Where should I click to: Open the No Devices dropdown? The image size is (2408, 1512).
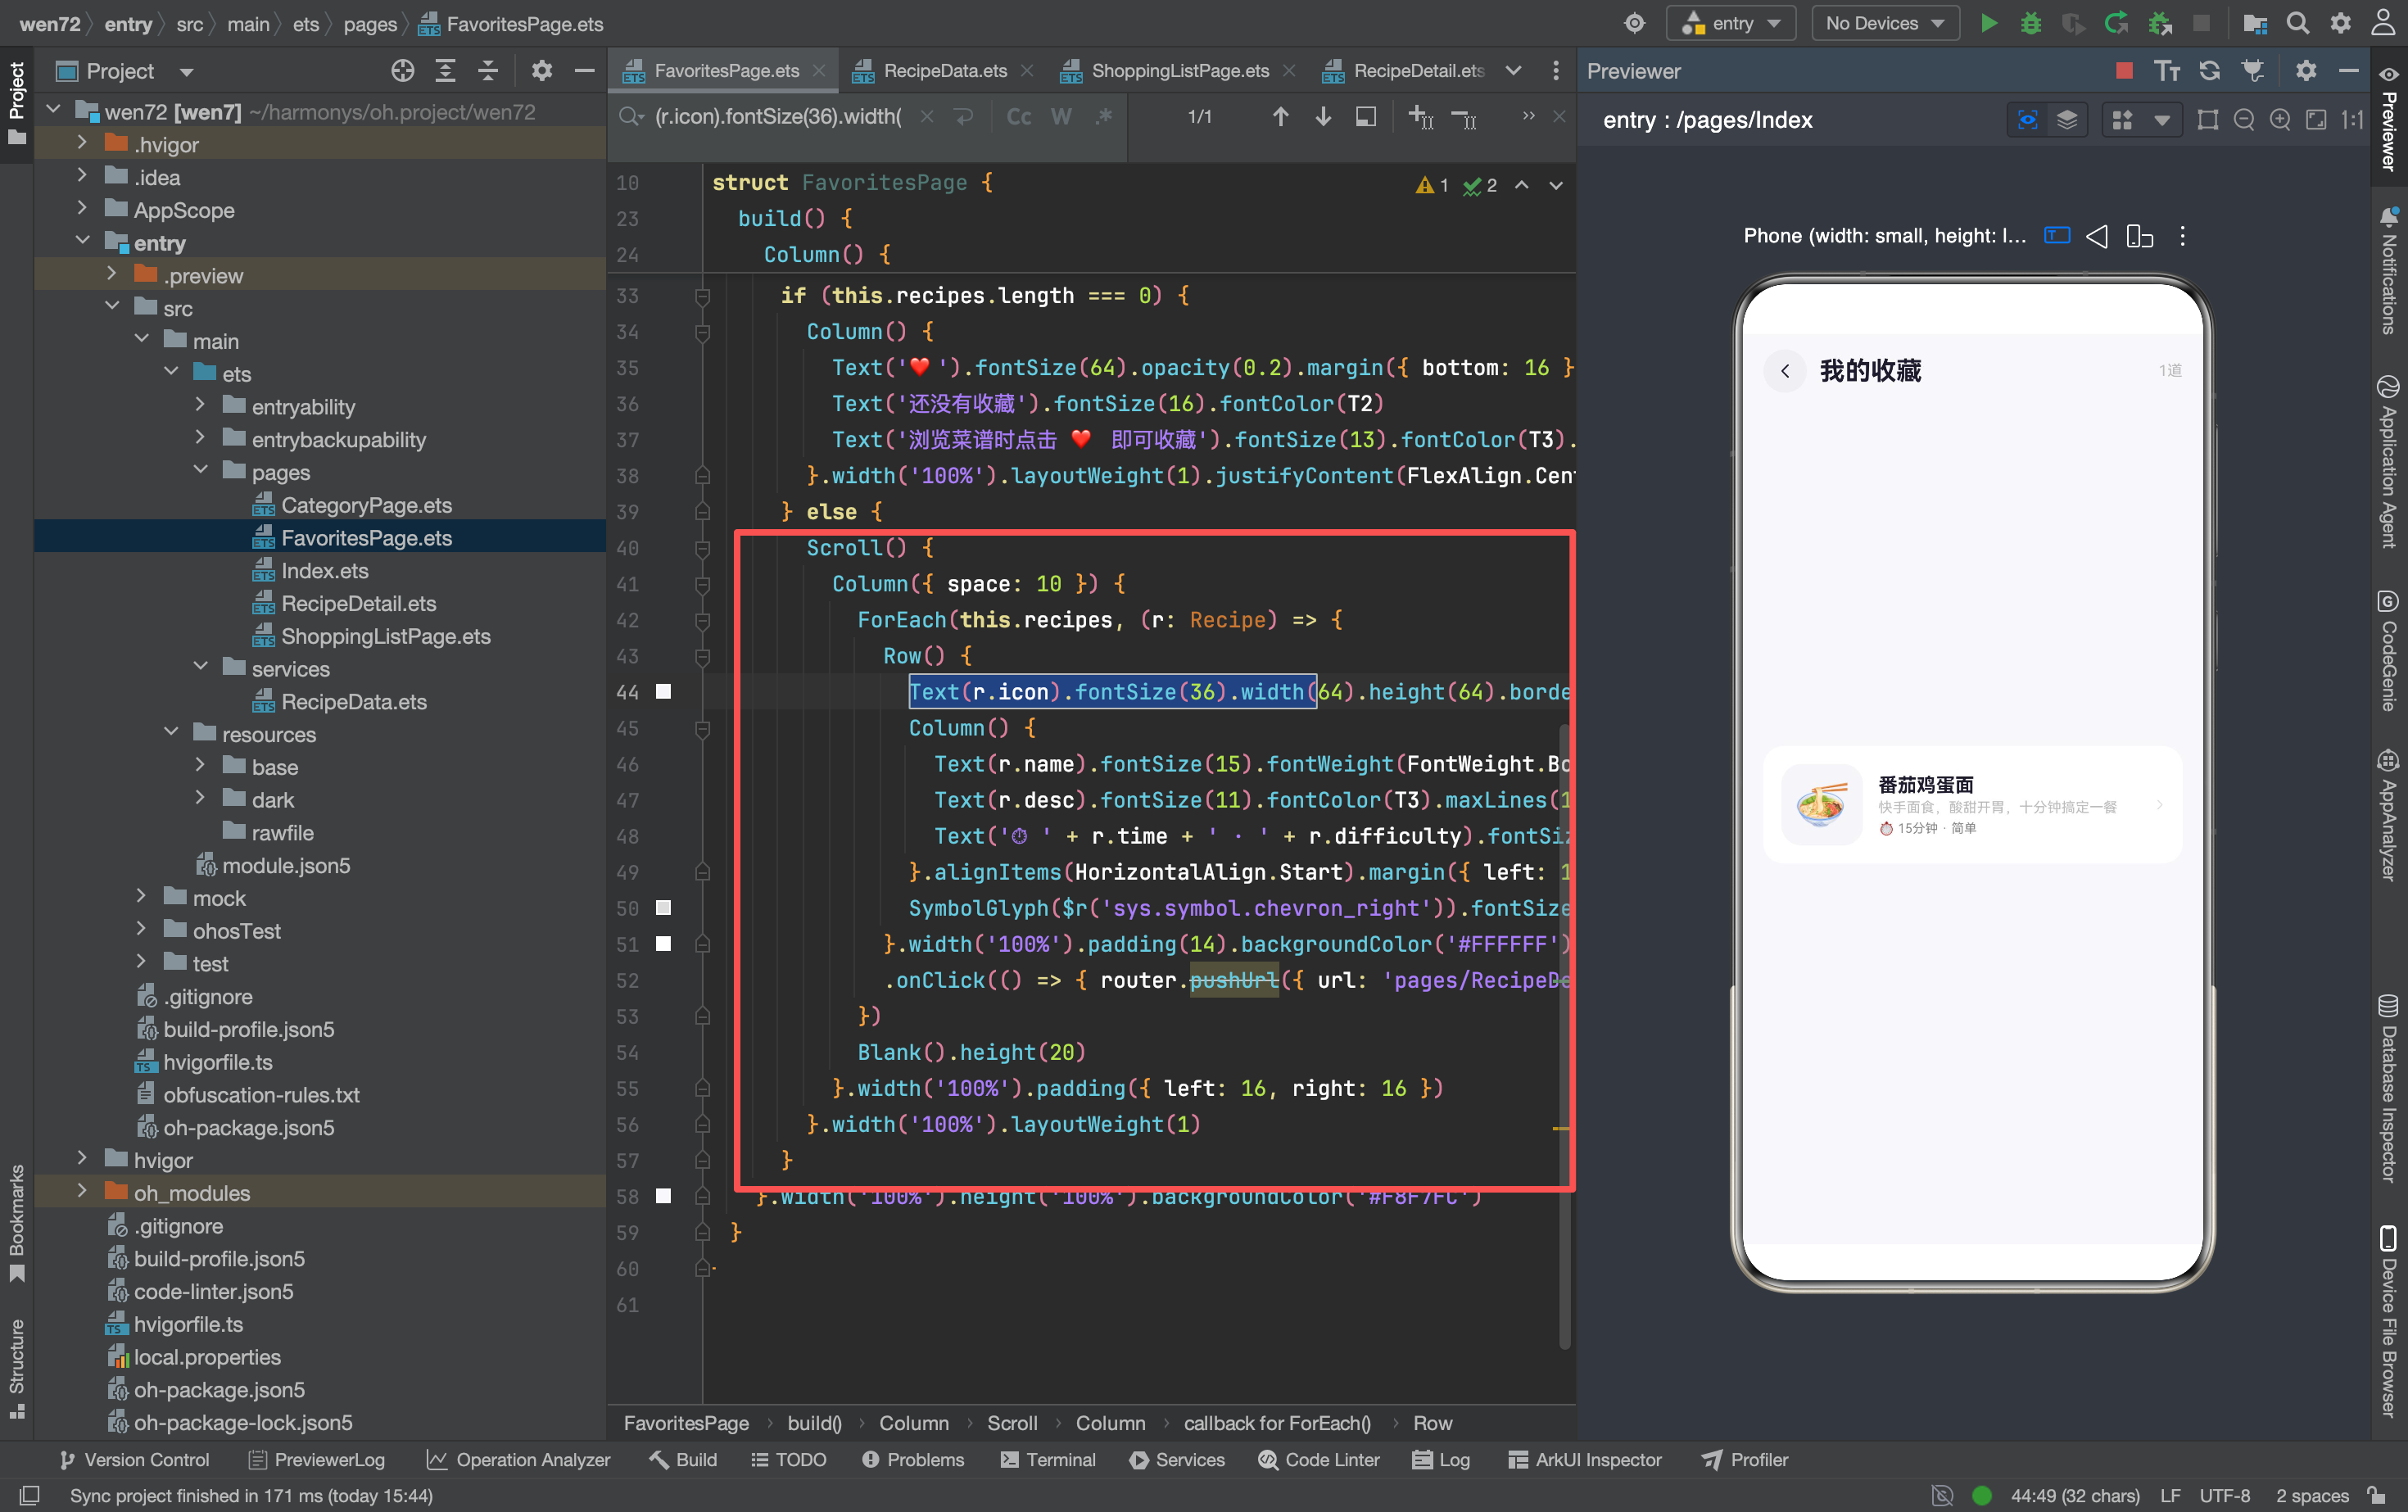pos(1884,23)
